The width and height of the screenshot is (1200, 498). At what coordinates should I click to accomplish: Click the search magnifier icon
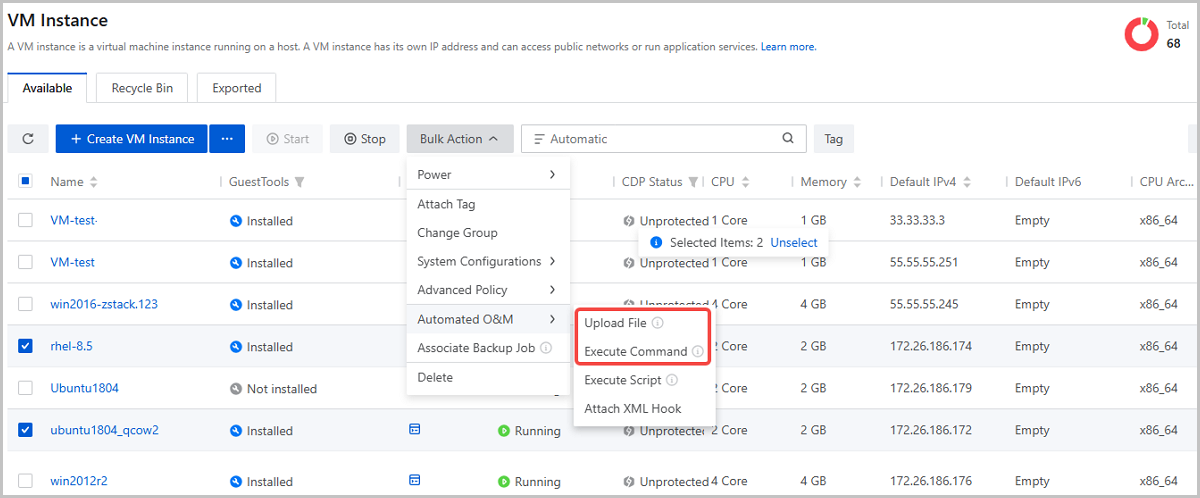pyautogui.click(x=788, y=139)
